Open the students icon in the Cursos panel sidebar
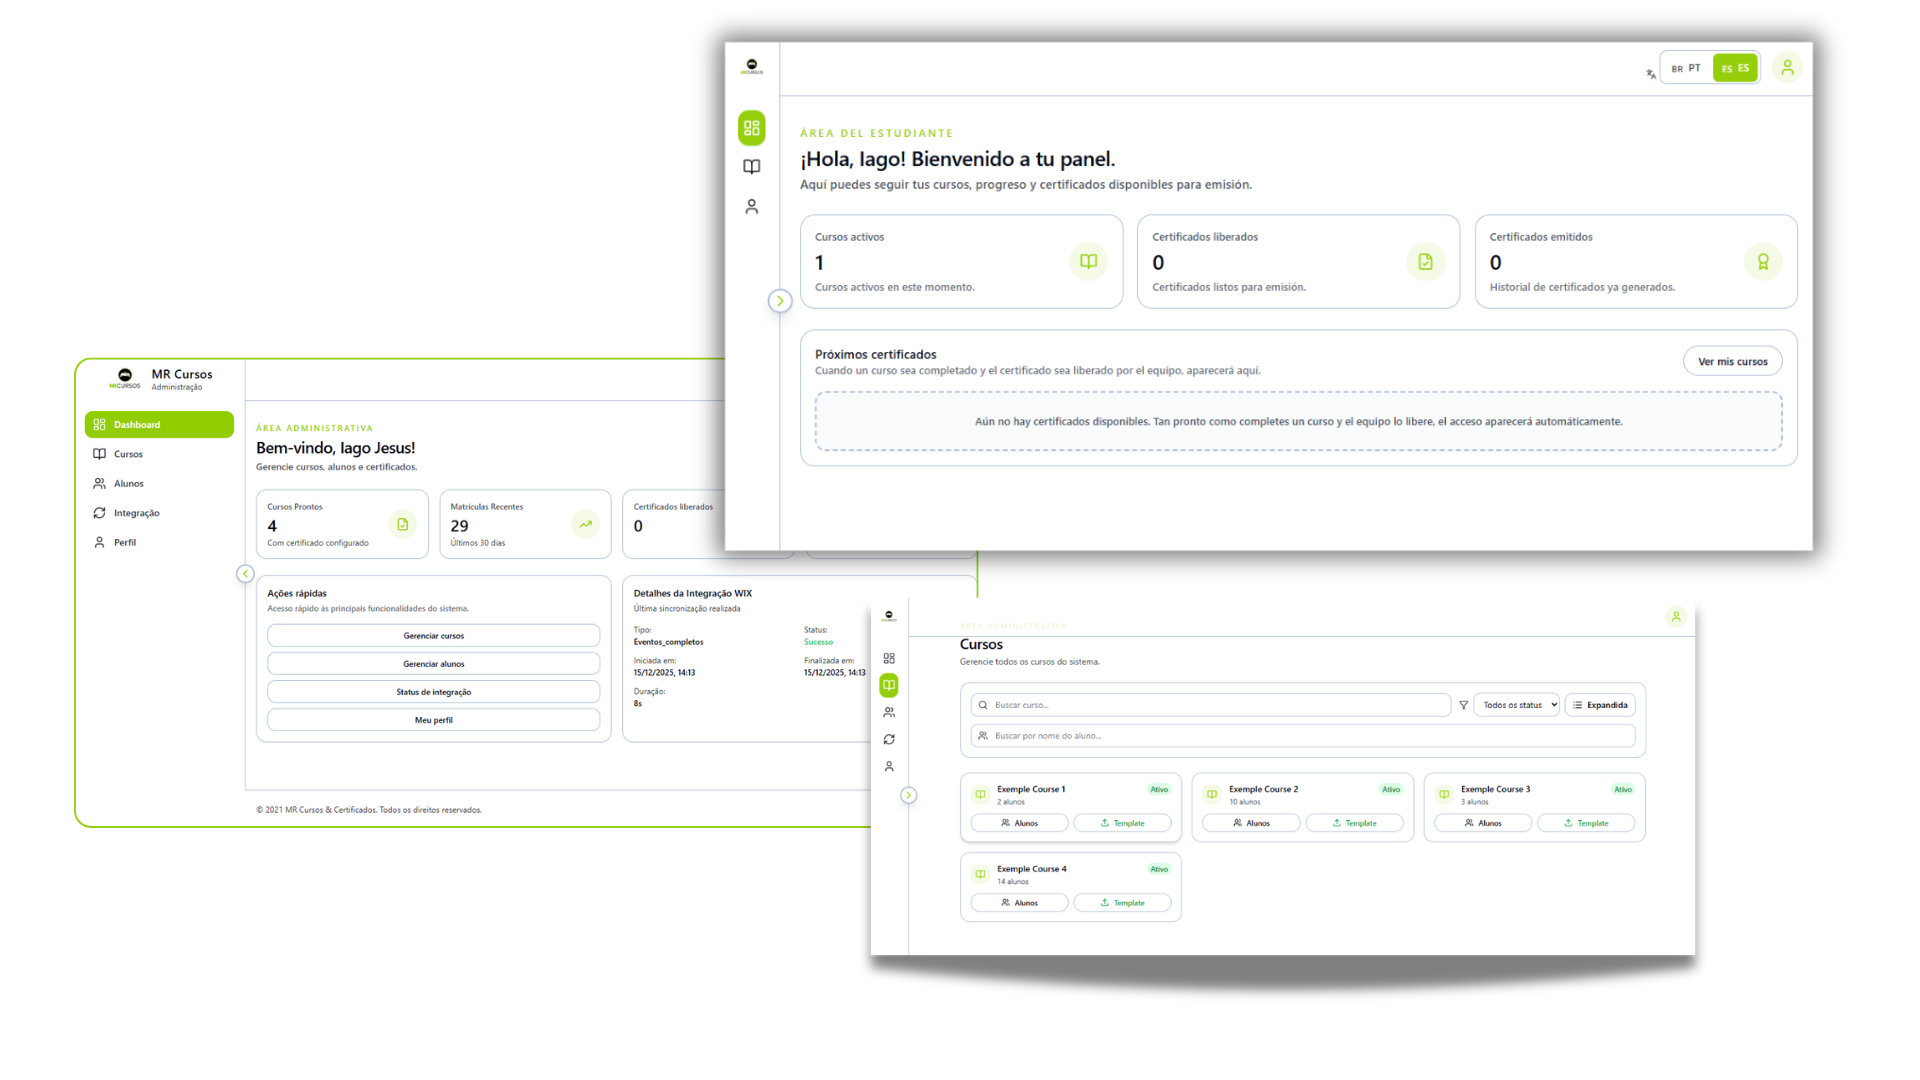 (x=888, y=713)
